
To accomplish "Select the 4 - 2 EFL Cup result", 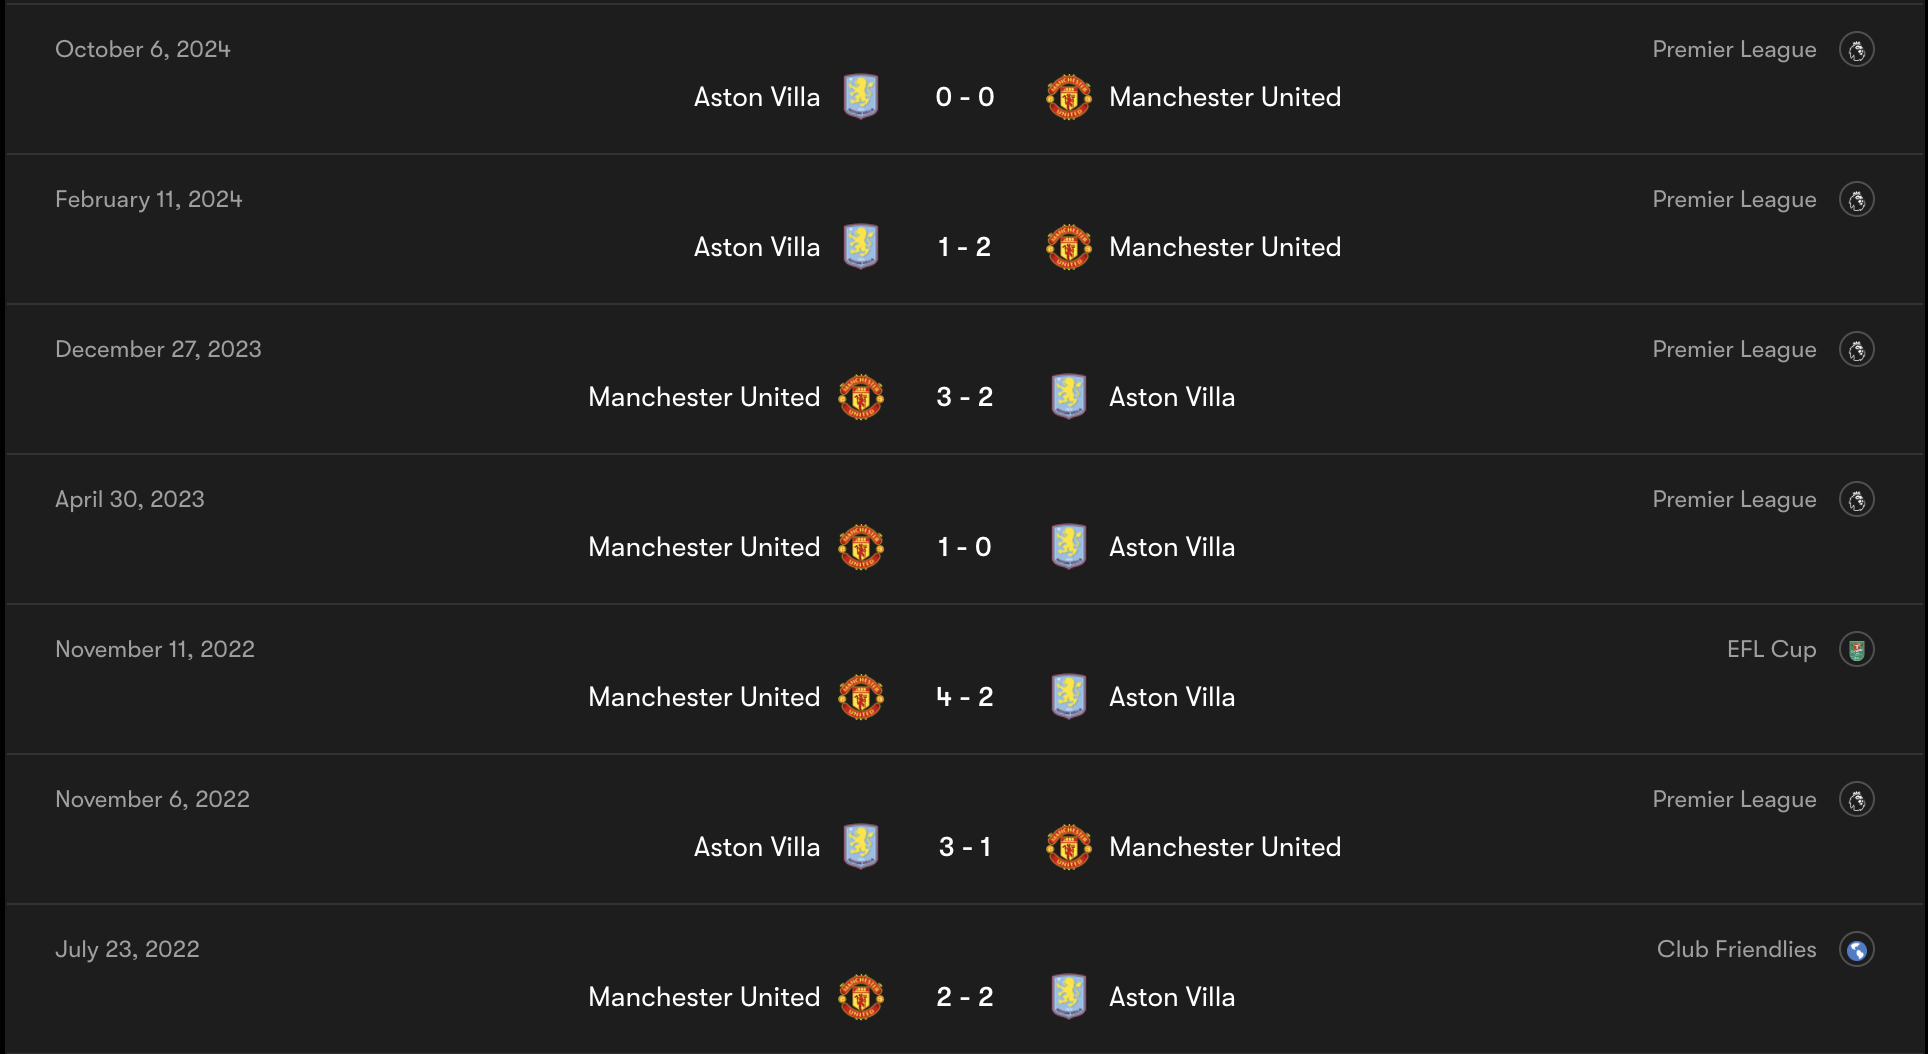I will coord(964,697).
